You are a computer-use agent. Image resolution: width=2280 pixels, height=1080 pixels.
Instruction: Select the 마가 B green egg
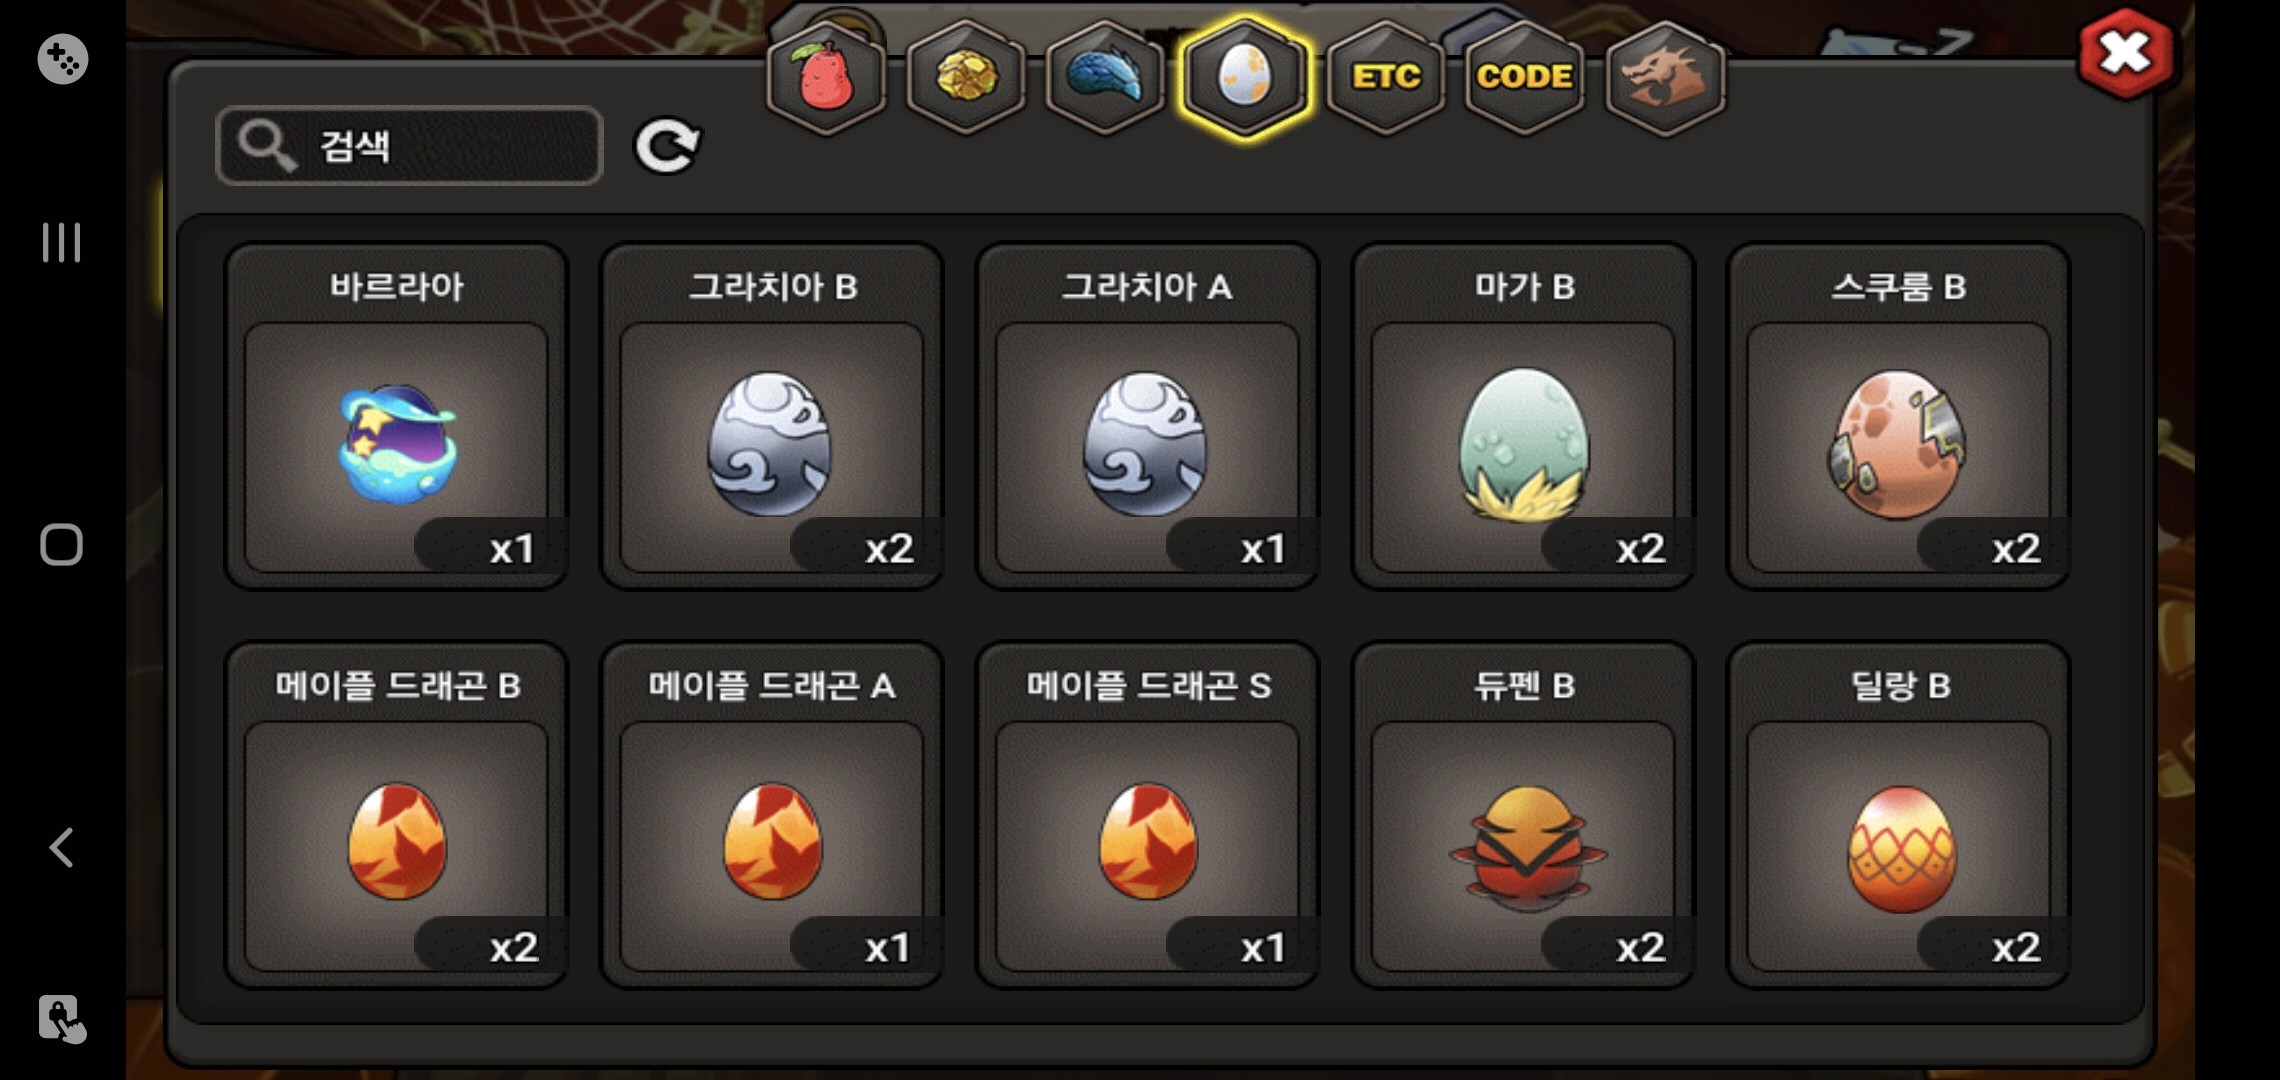(x=1523, y=416)
